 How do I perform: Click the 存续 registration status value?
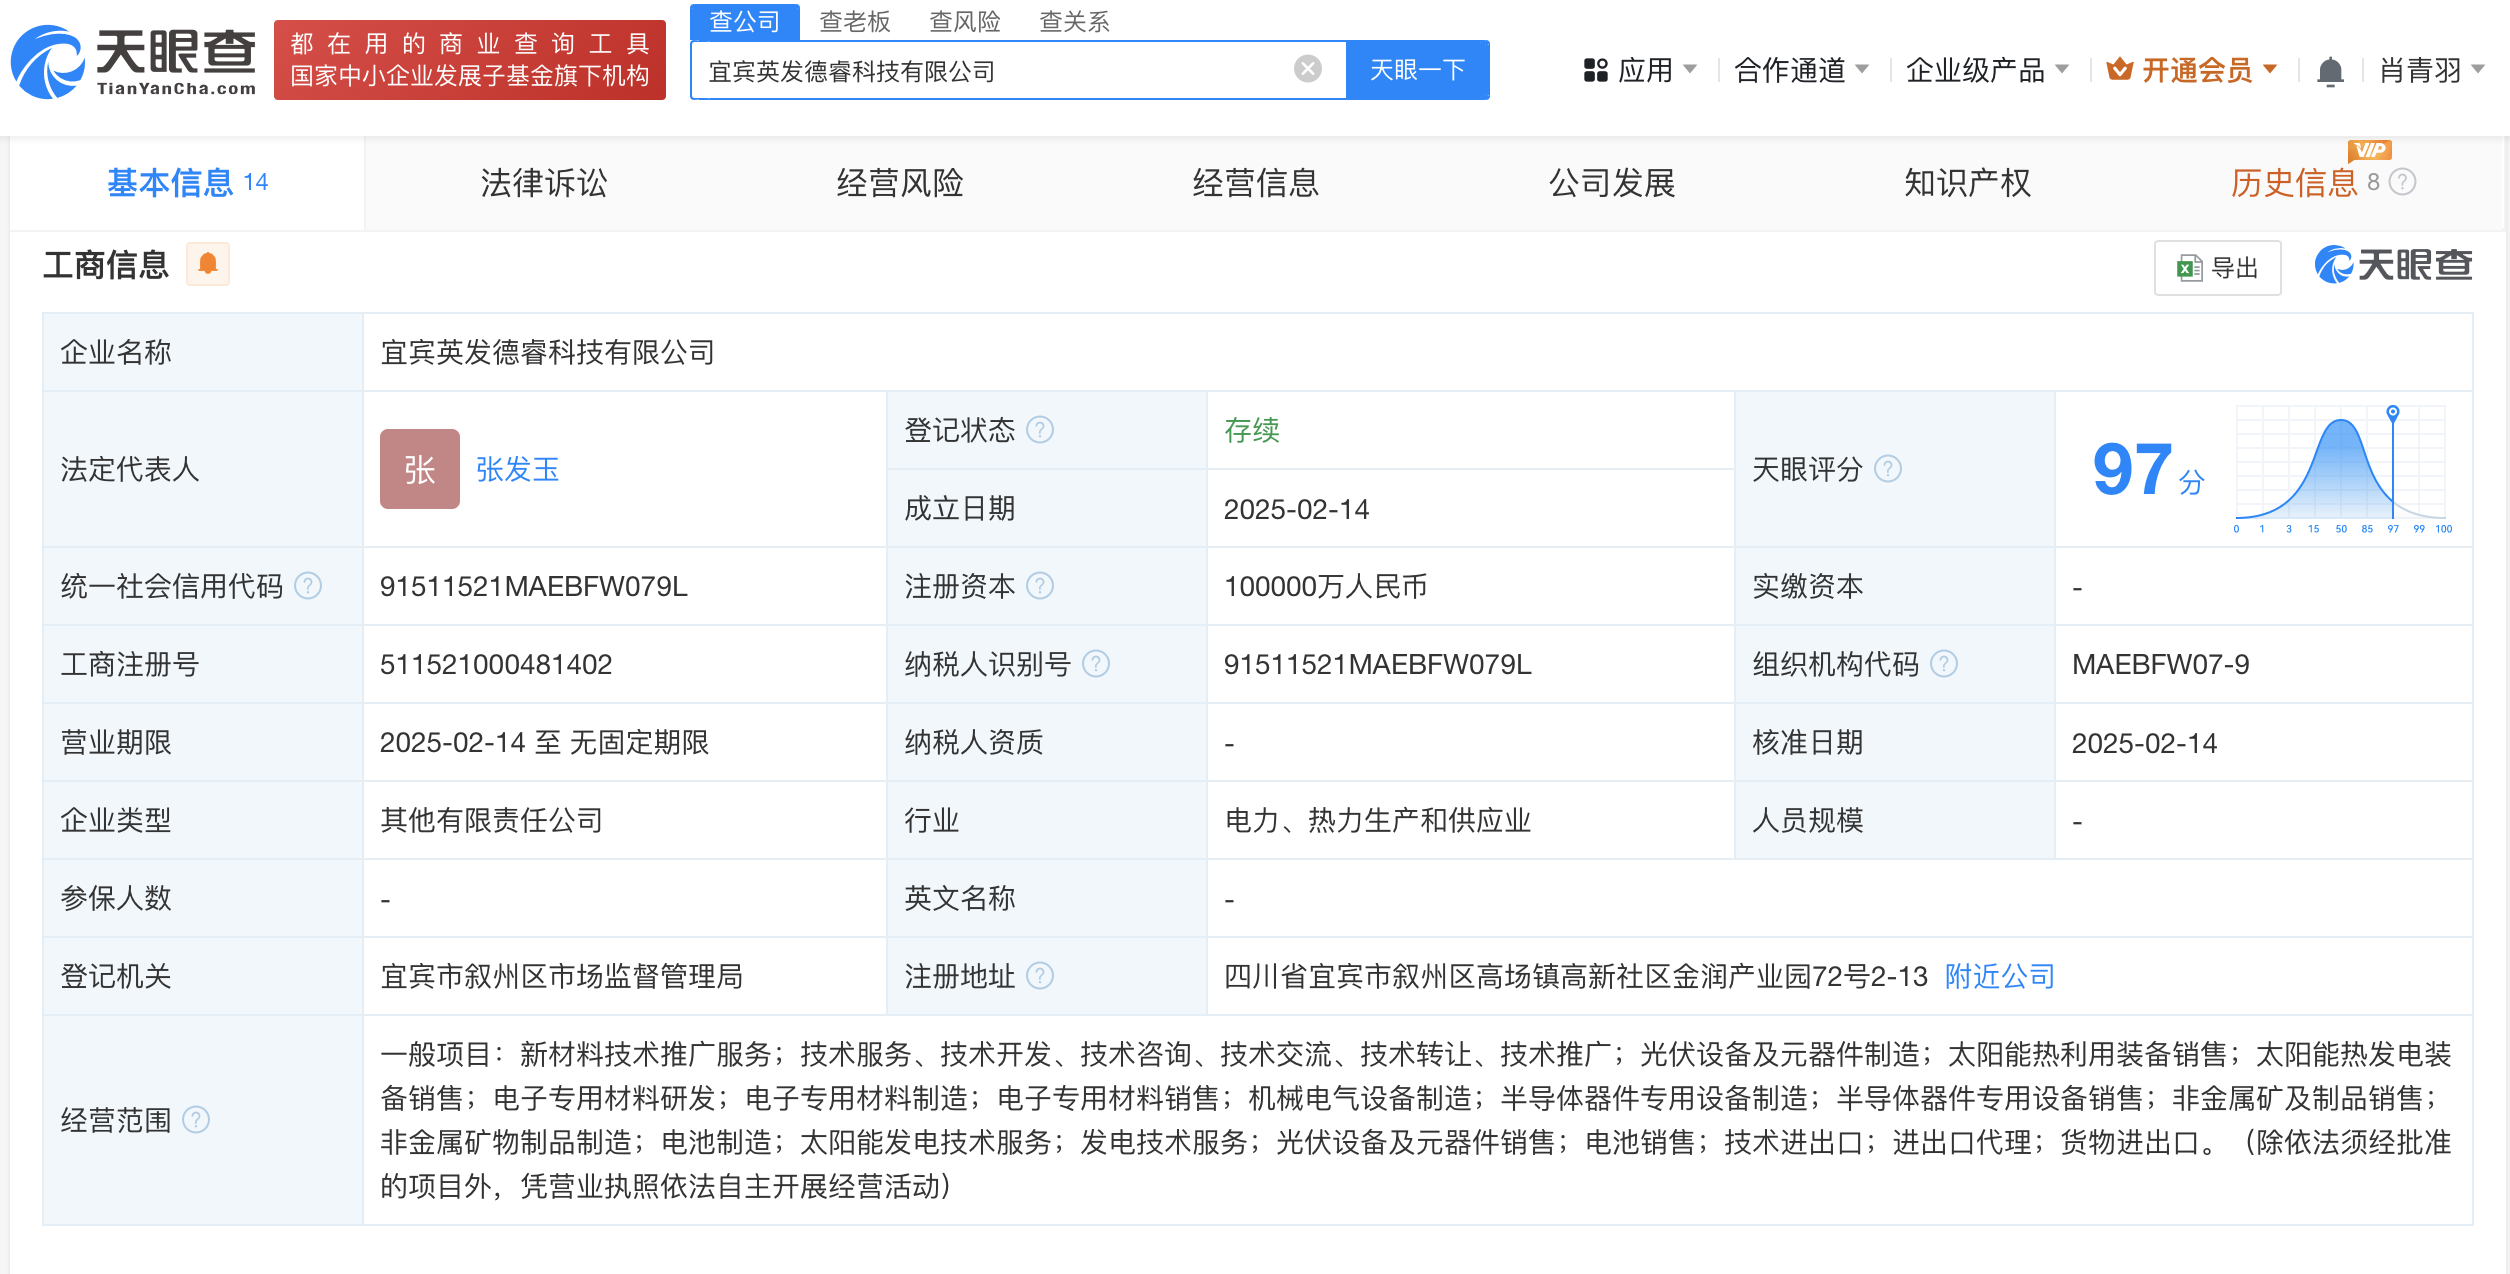pos(1252,430)
